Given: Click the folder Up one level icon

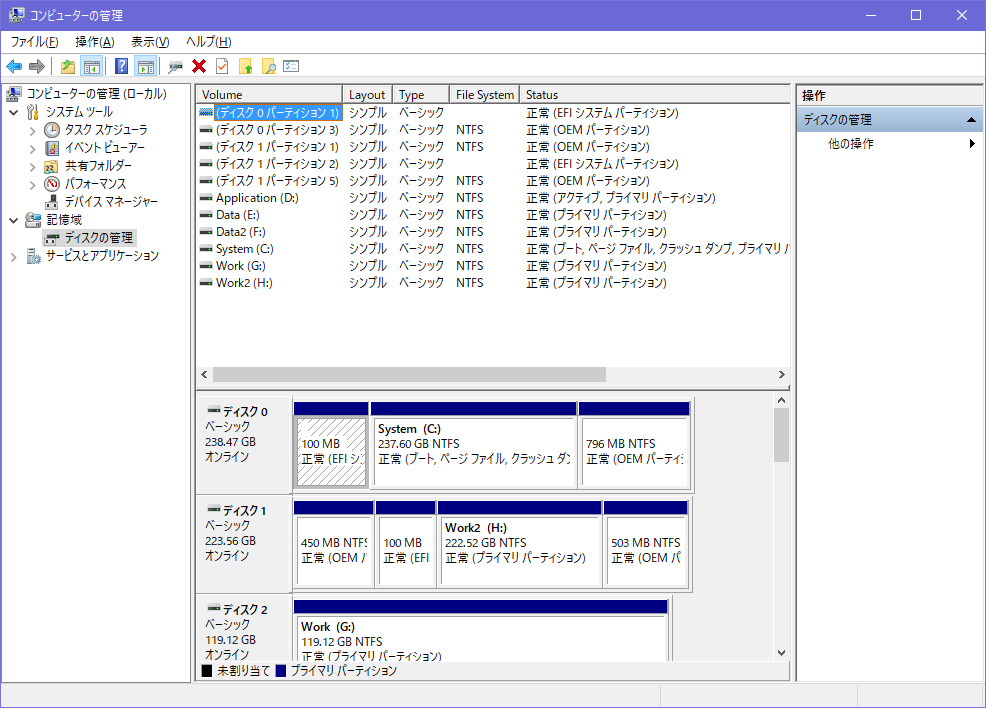Looking at the screenshot, I should click(x=68, y=66).
